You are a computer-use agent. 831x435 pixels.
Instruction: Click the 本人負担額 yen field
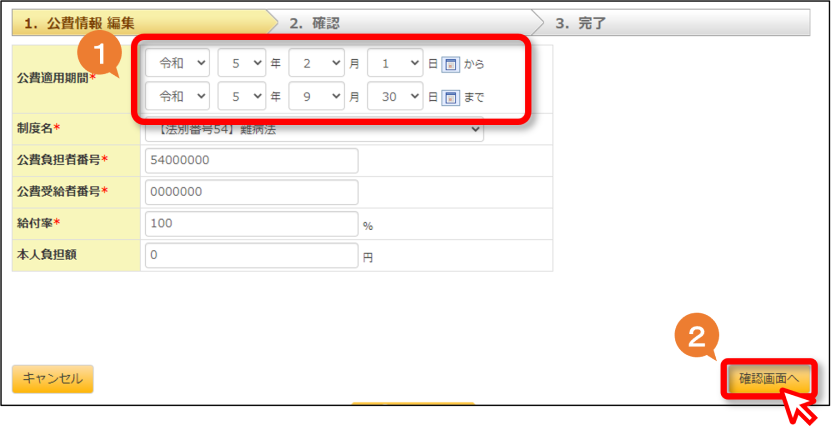pyautogui.click(x=252, y=255)
